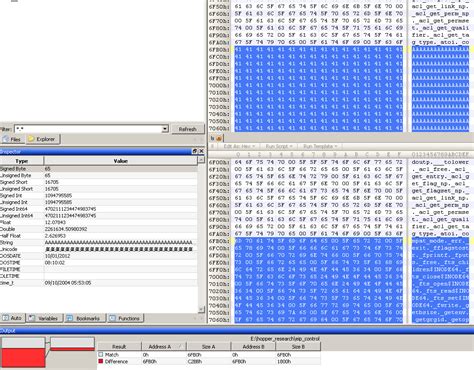474x370 pixels.
Task: Open the Run Template dropdown
Action: [x=320, y=146]
